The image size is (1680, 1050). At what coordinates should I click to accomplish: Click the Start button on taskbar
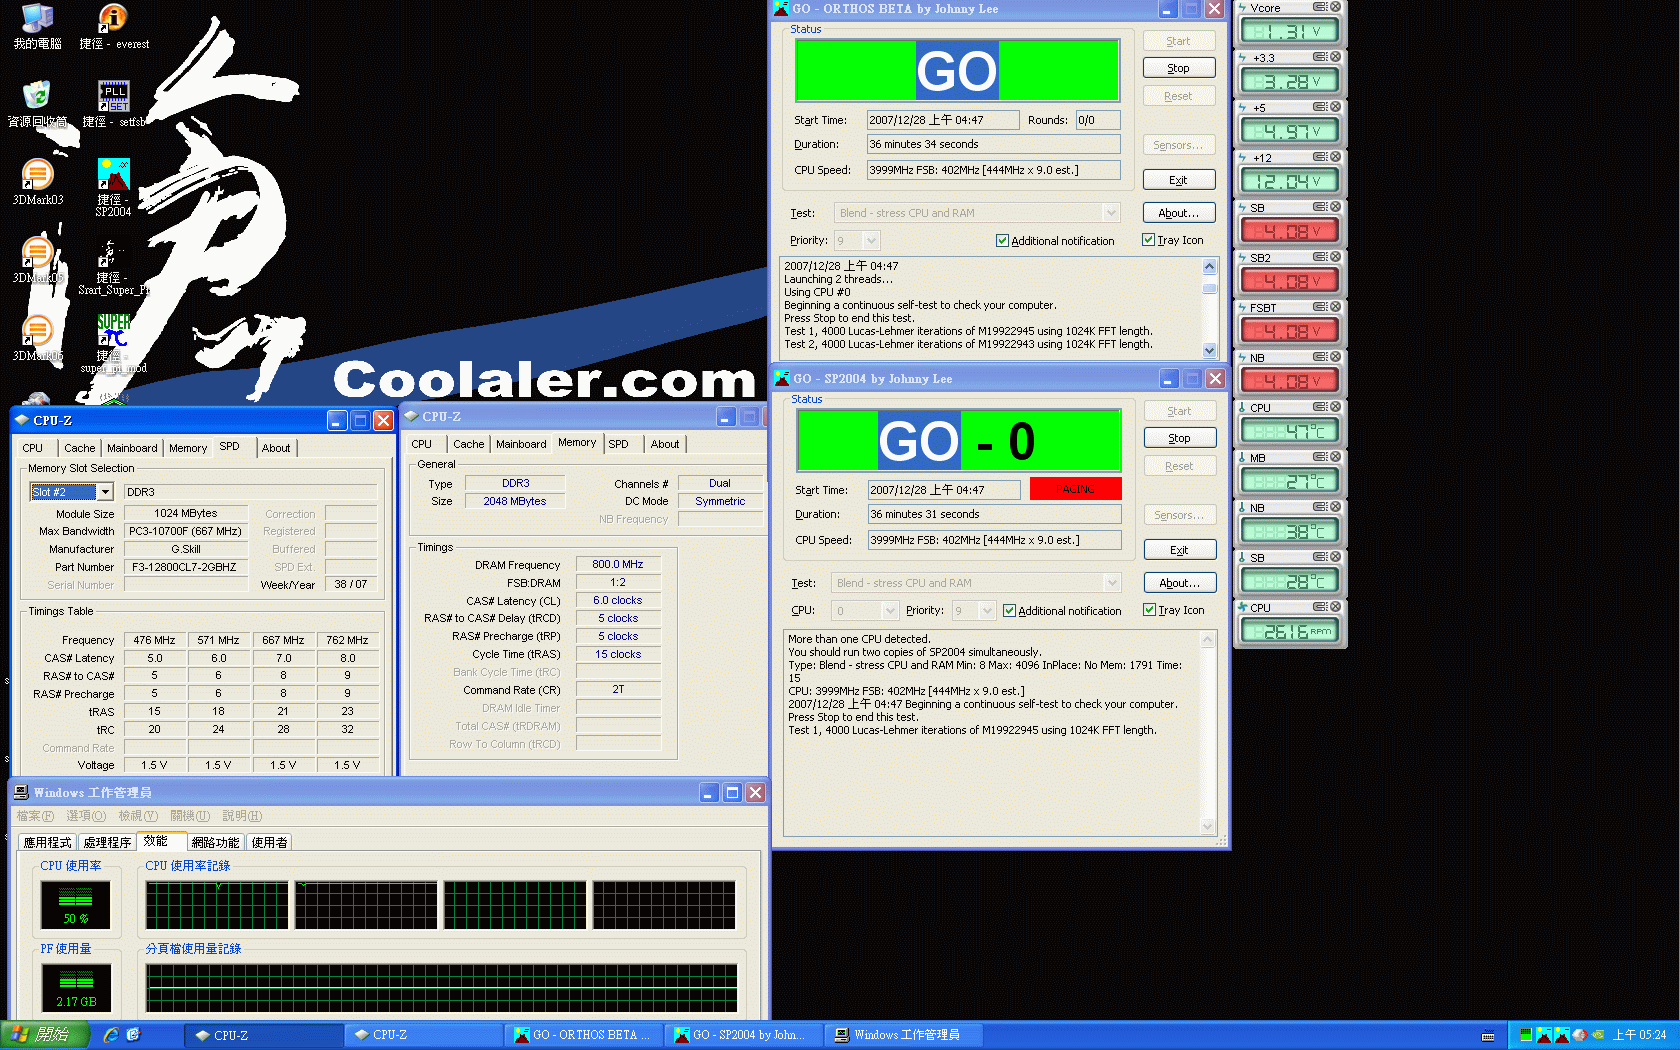[43, 1035]
